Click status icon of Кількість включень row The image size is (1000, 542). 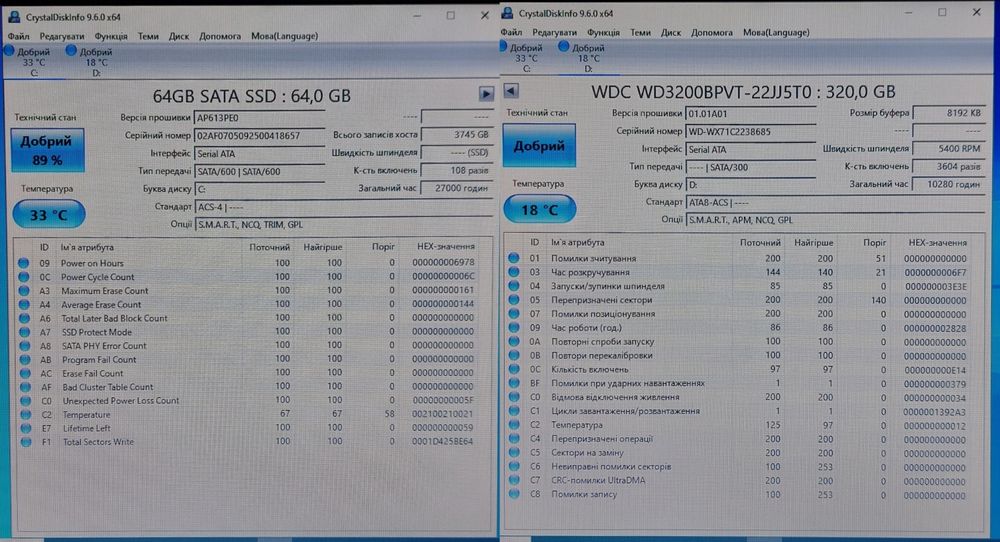point(513,369)
